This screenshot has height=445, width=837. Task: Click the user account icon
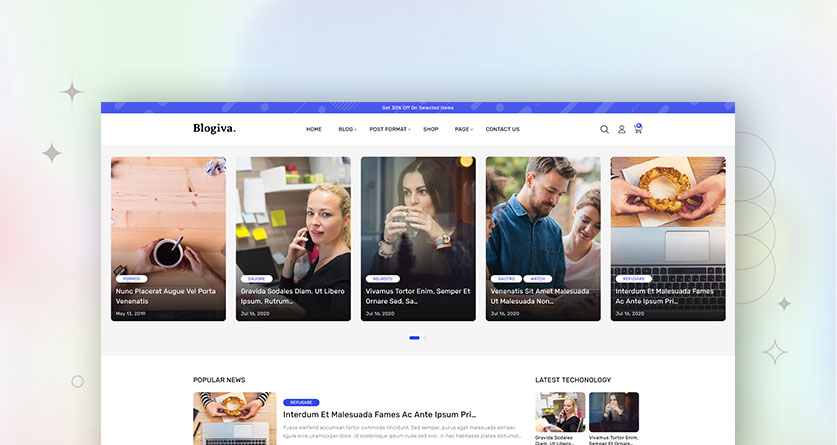621,129
